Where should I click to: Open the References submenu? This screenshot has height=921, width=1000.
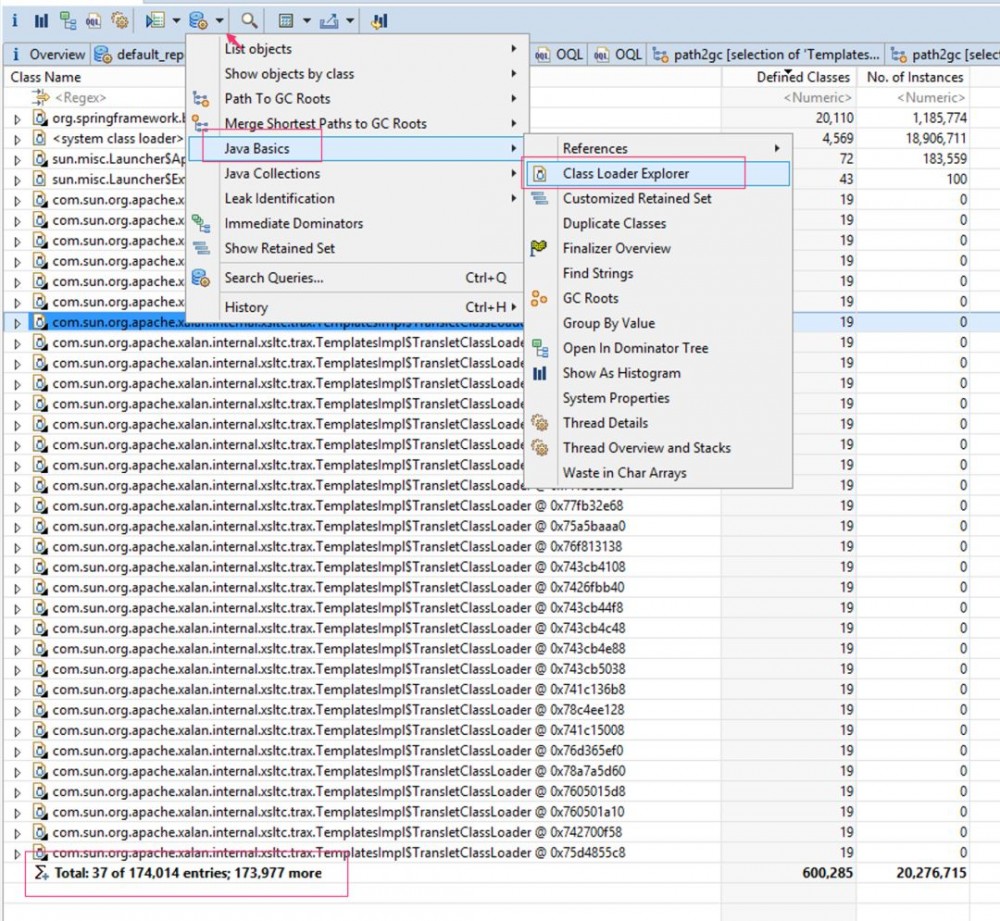click(x=658, y=148)
